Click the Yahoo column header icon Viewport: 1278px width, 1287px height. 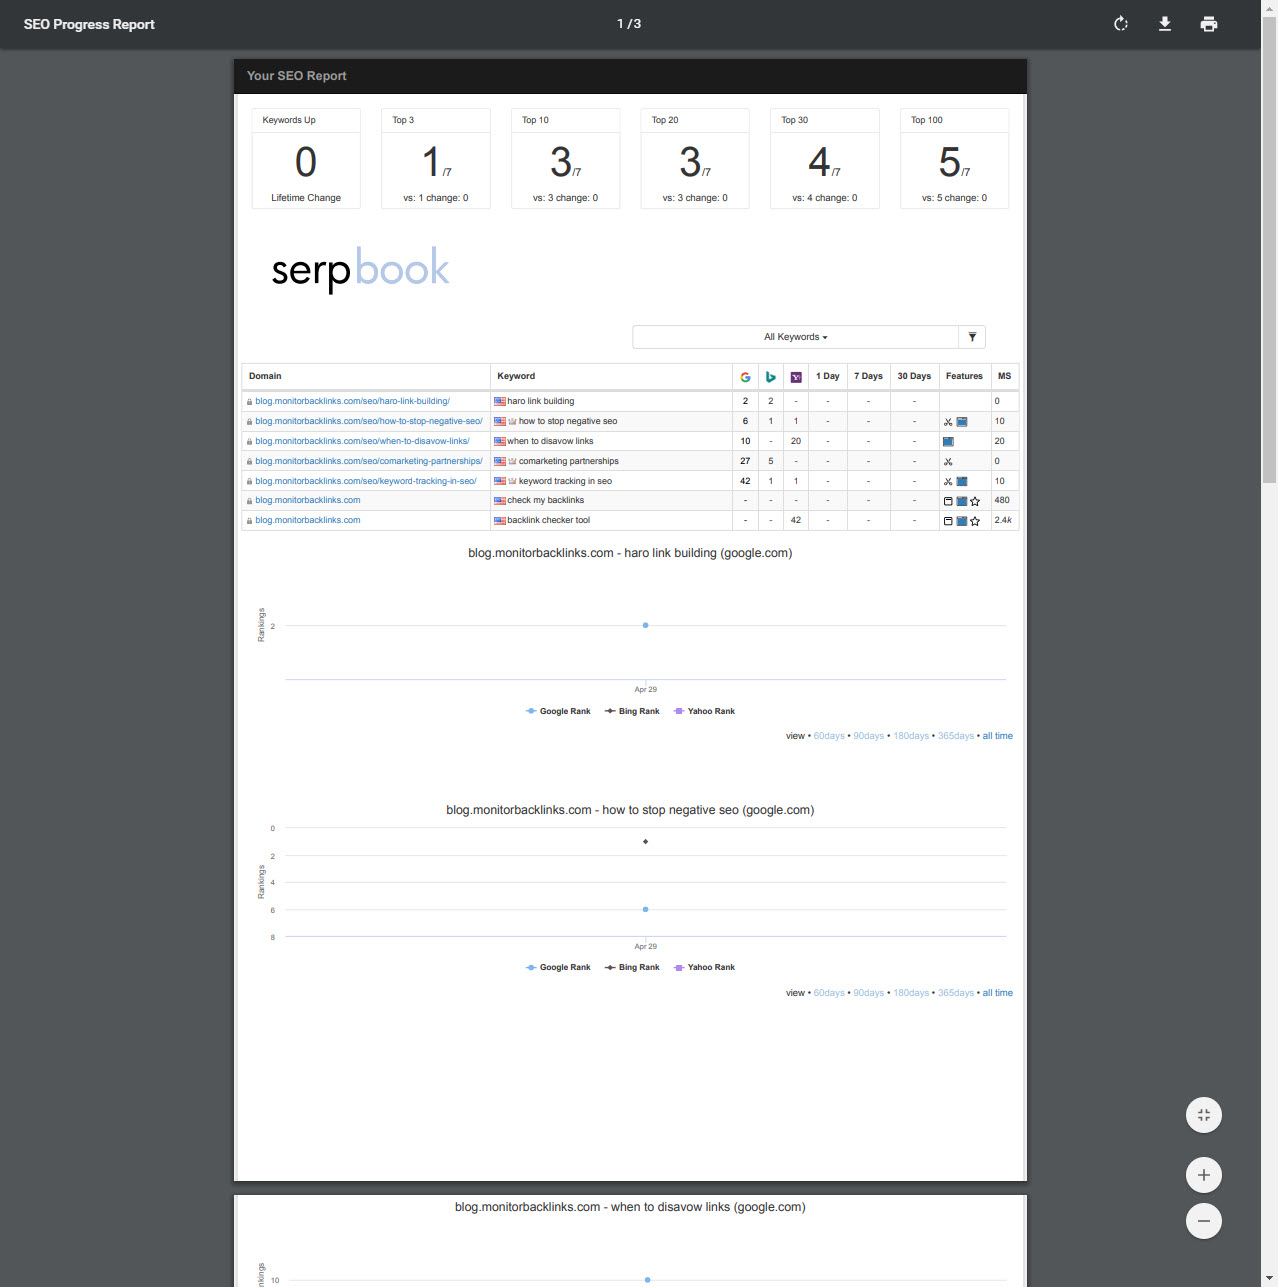(796, 377)
